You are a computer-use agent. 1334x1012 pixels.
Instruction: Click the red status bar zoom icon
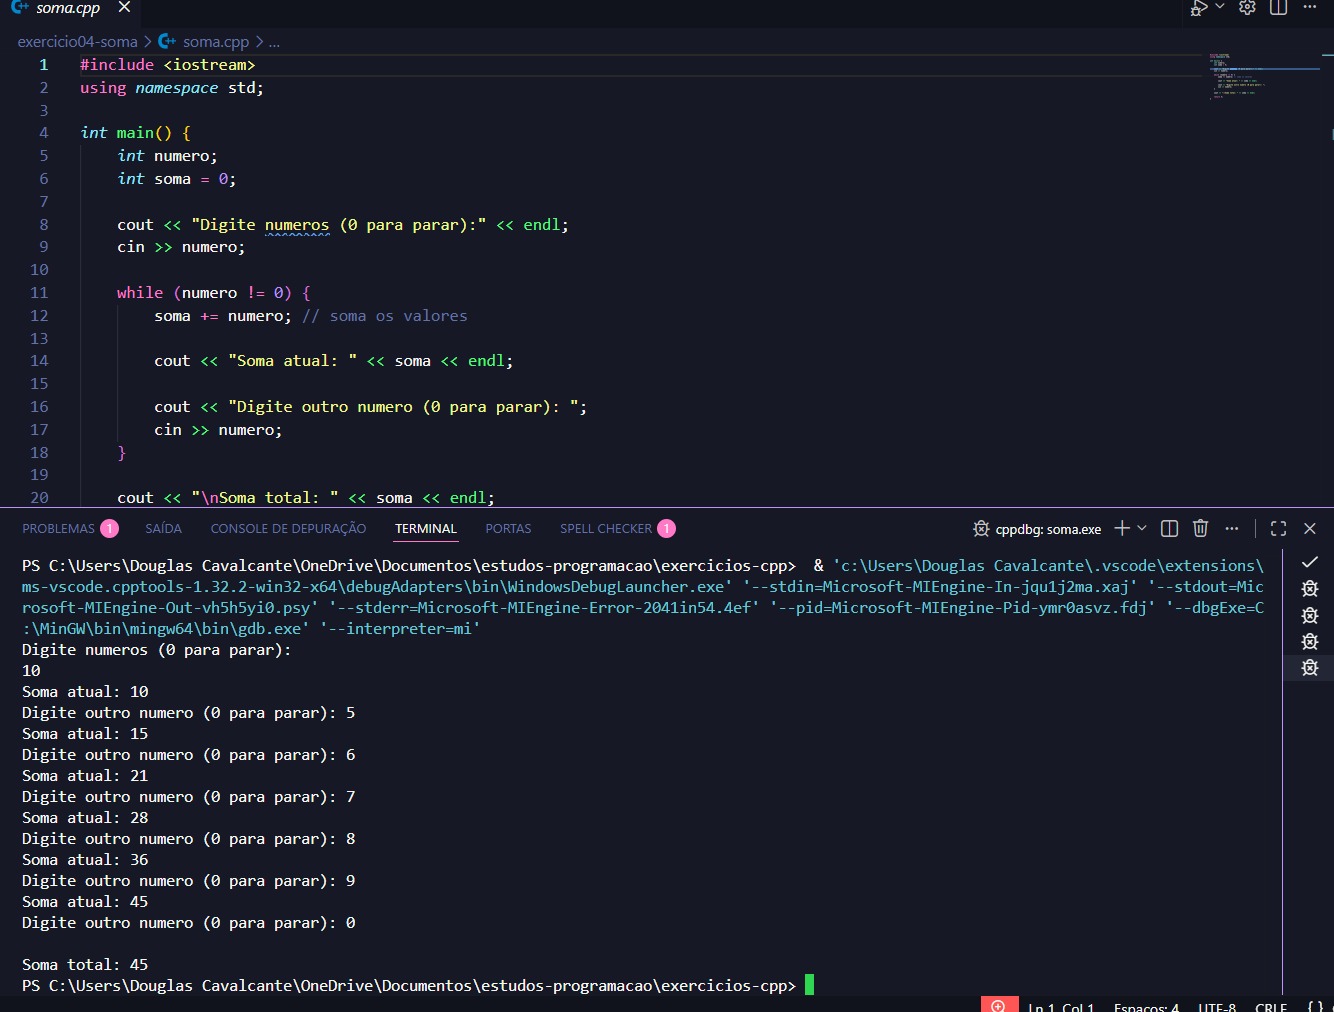pos(998,1005)
